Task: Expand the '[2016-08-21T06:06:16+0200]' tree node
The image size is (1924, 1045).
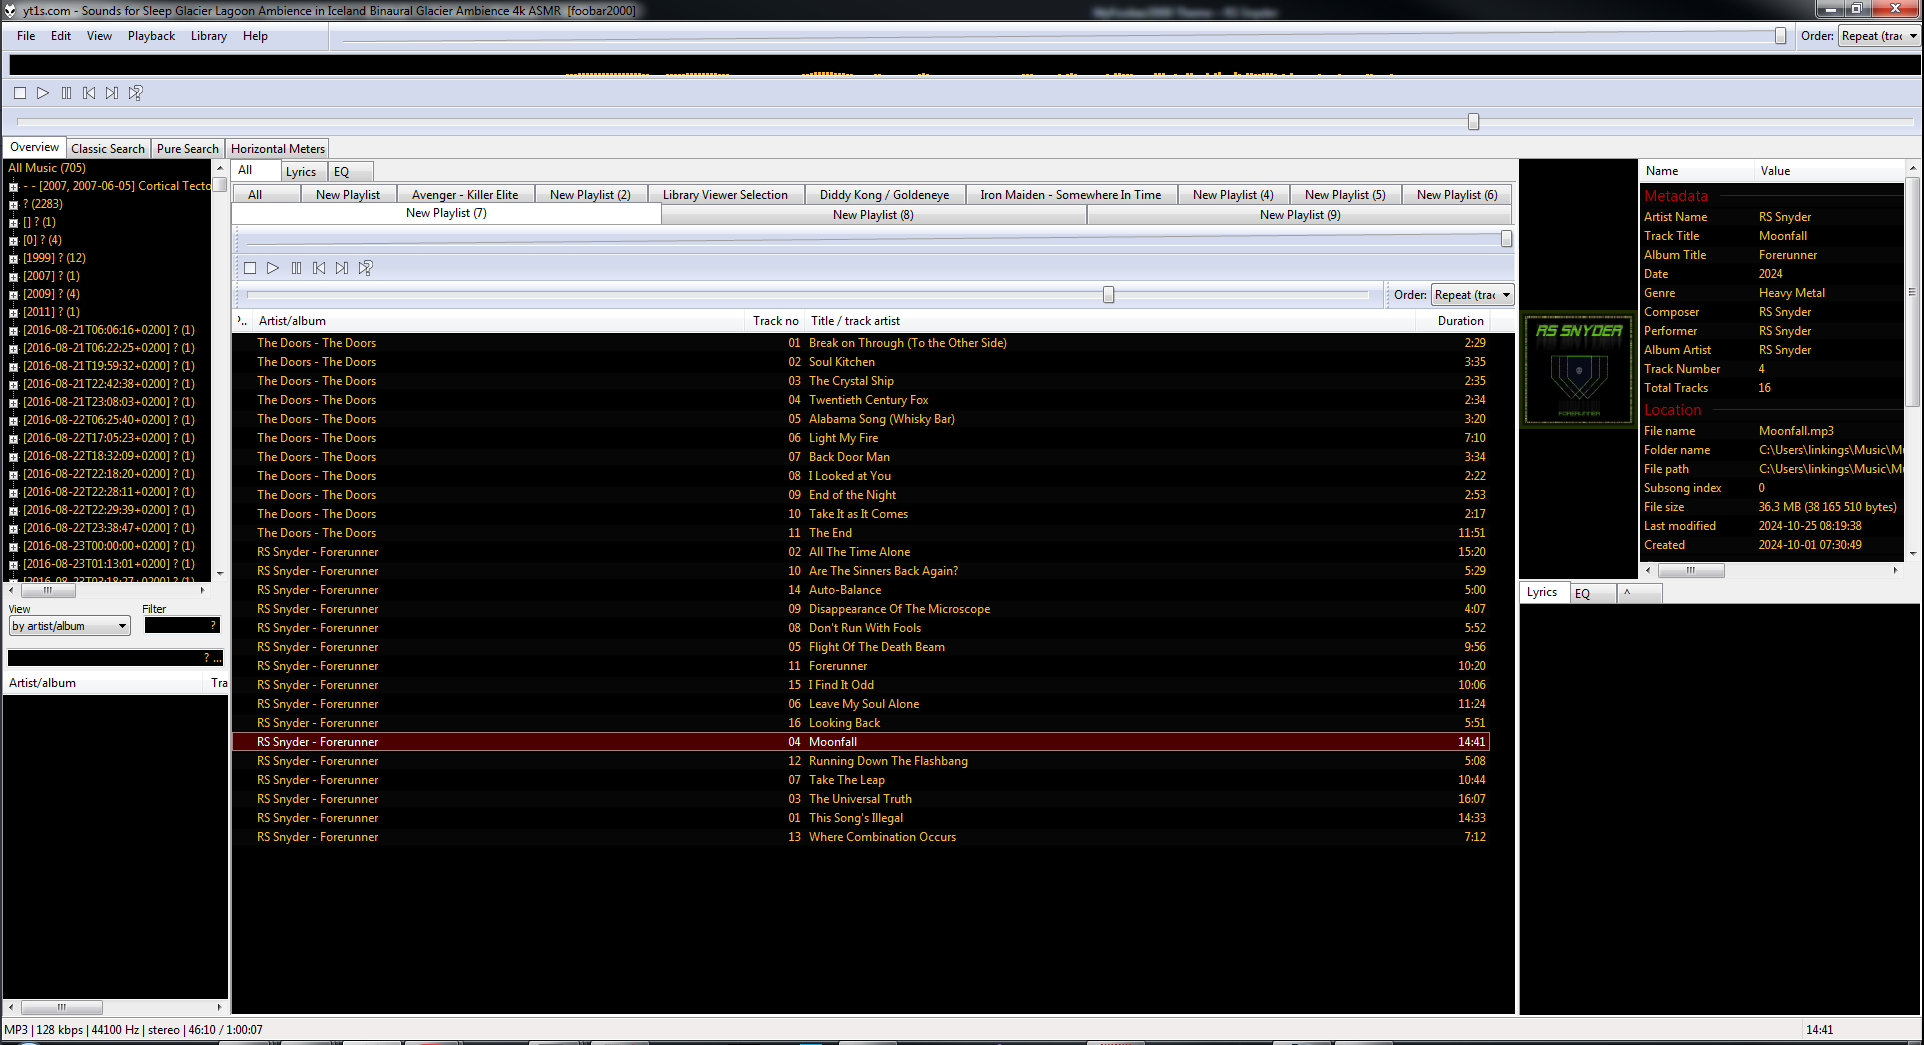Action: click(13, 331)
